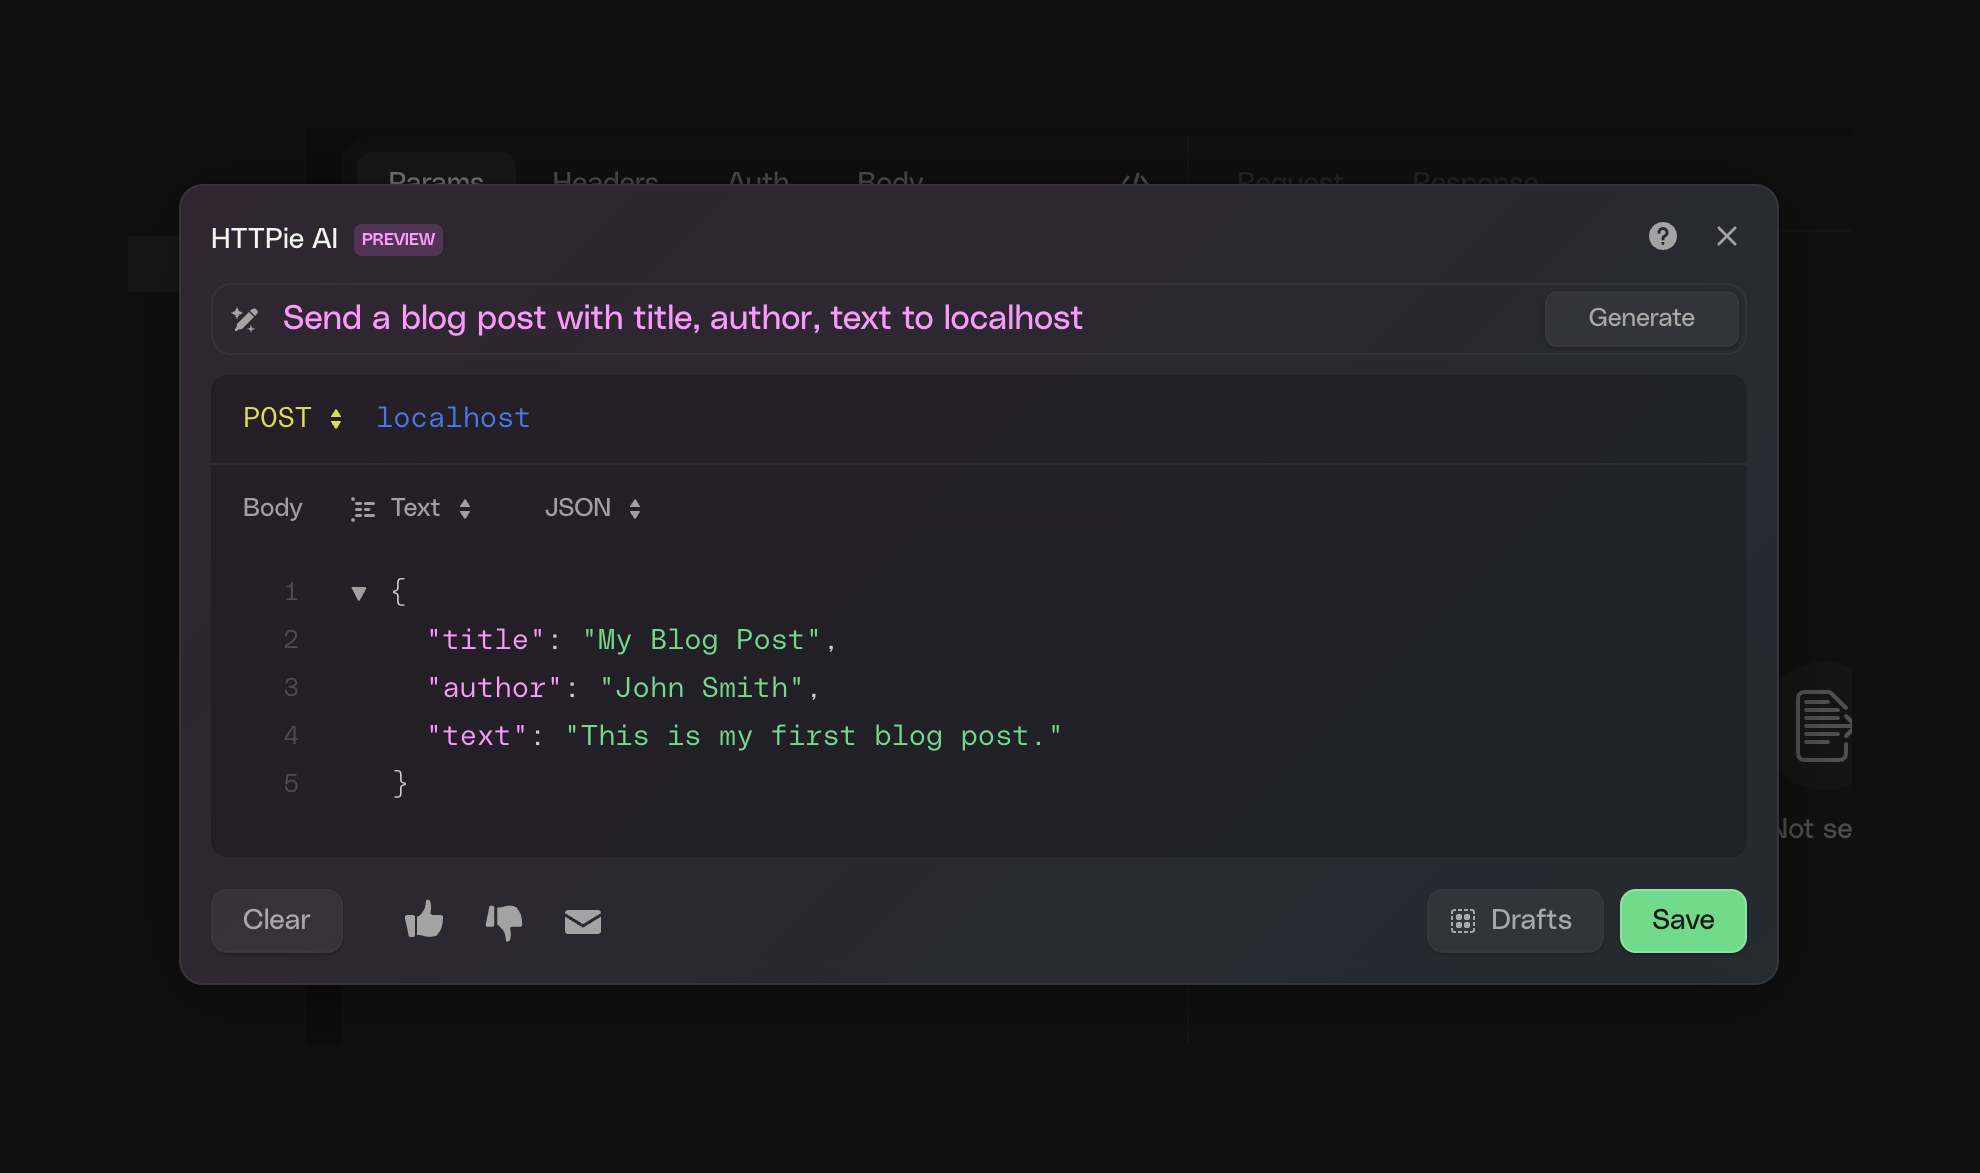Open the Text body type dropdown
The image size is (1980, 1173).
pos(466,508)
